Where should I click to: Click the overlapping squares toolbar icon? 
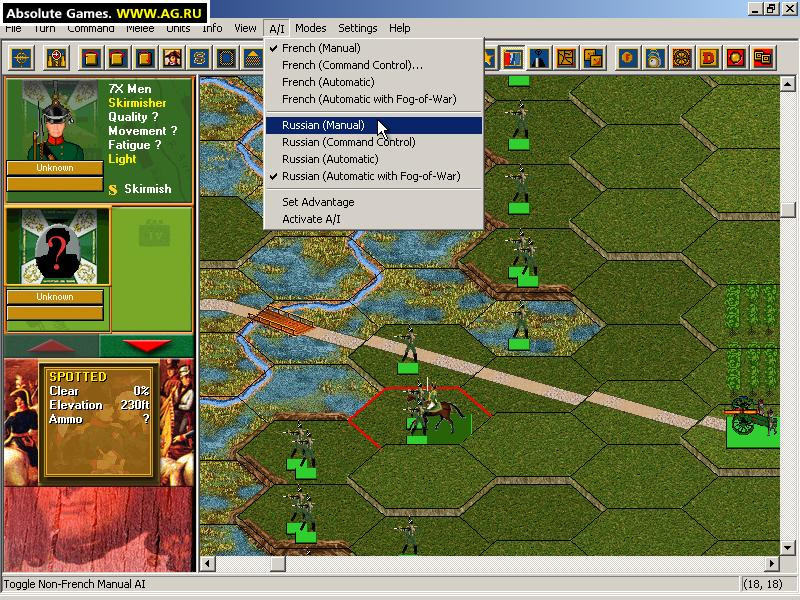(x=593, y=58)
